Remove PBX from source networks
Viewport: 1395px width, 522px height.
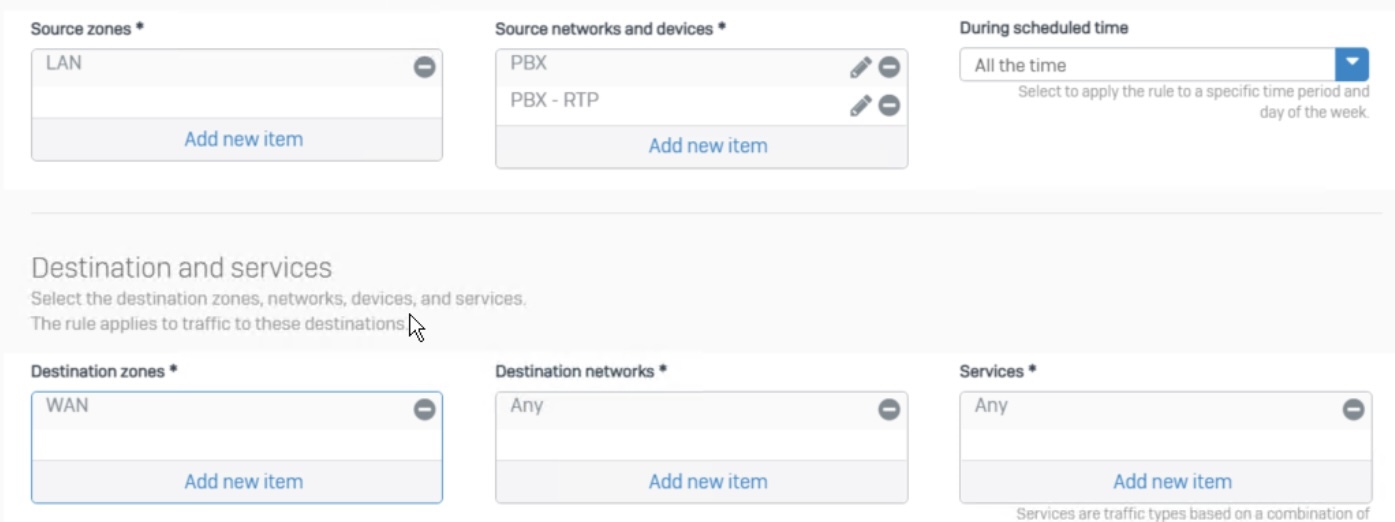pos(889,67)
